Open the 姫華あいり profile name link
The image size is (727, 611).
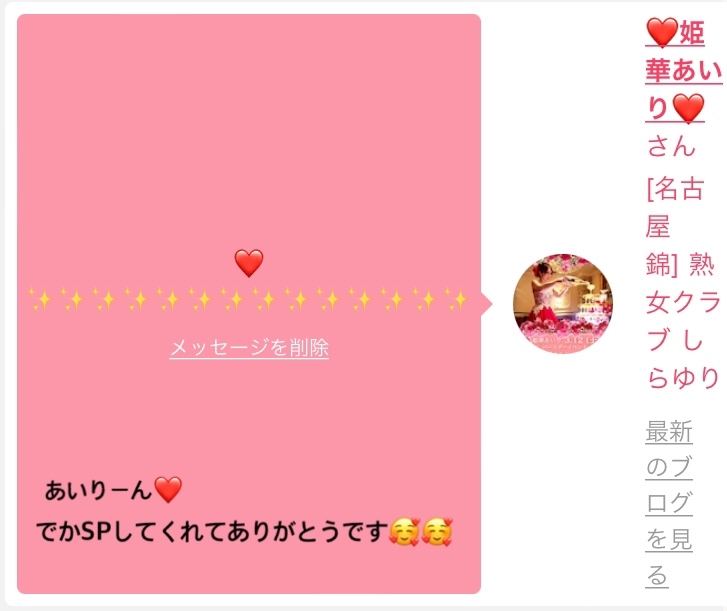(x=683, y=70)
